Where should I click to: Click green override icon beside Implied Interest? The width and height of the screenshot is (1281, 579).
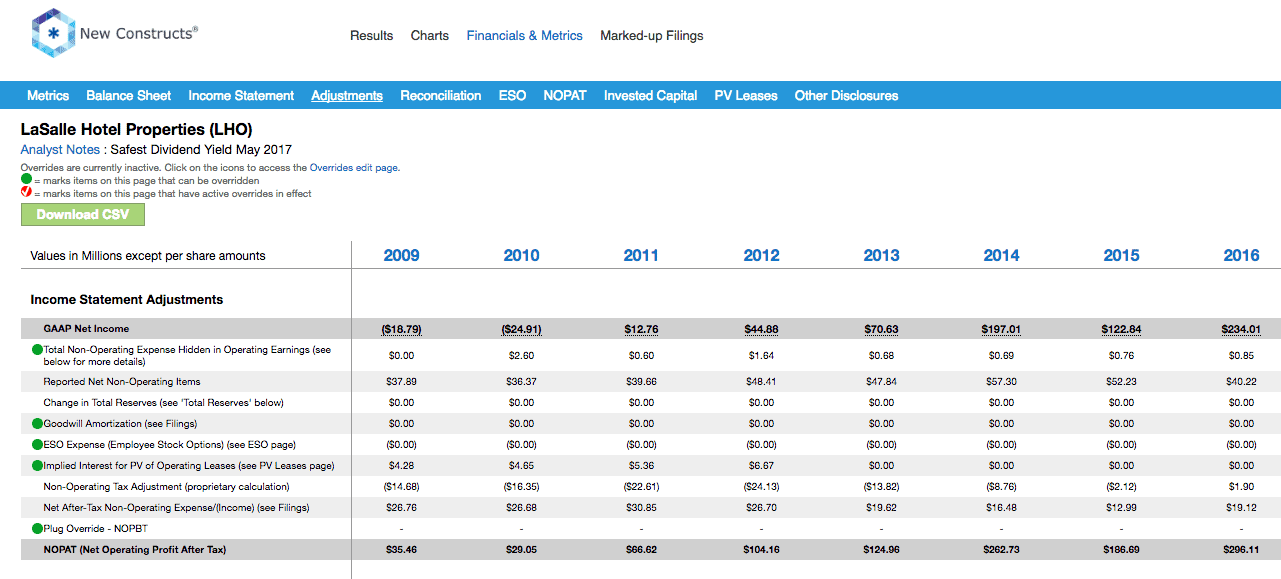pyautogui.click(x=37, y=465)
